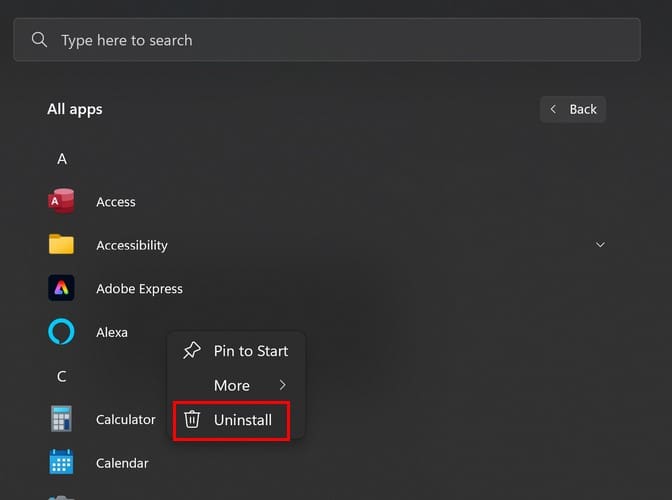
Task: Click the search magnifier icon
Action: tap(39, 40)
